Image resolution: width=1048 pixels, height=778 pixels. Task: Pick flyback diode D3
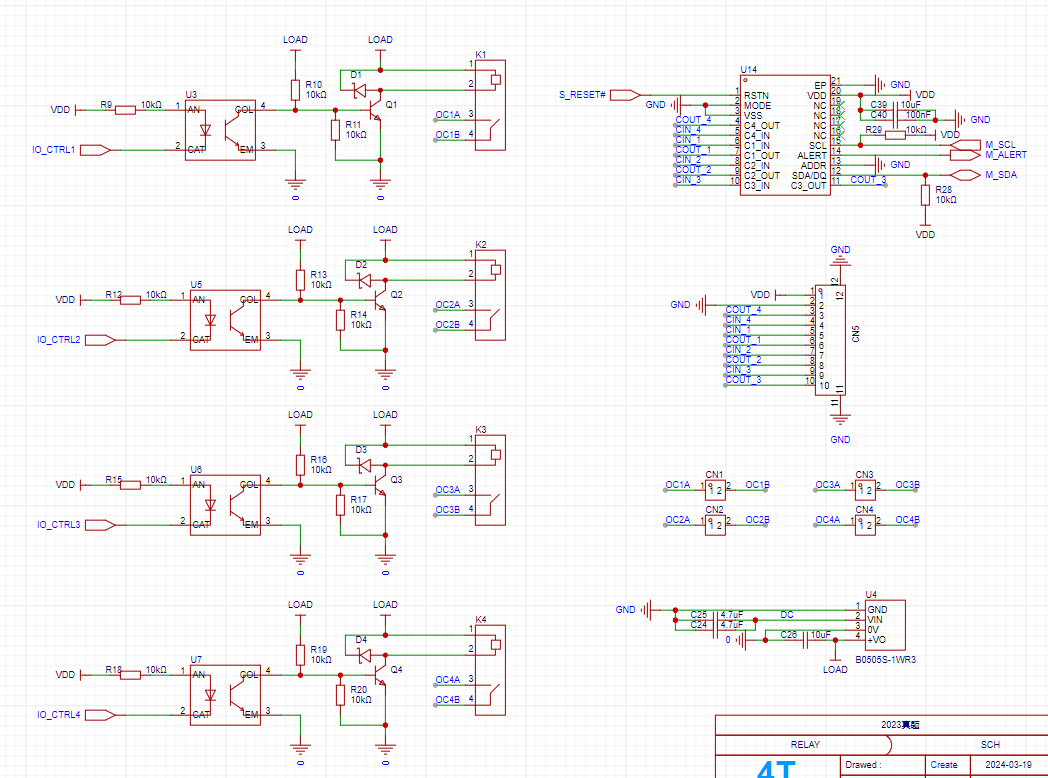point(365,465)
